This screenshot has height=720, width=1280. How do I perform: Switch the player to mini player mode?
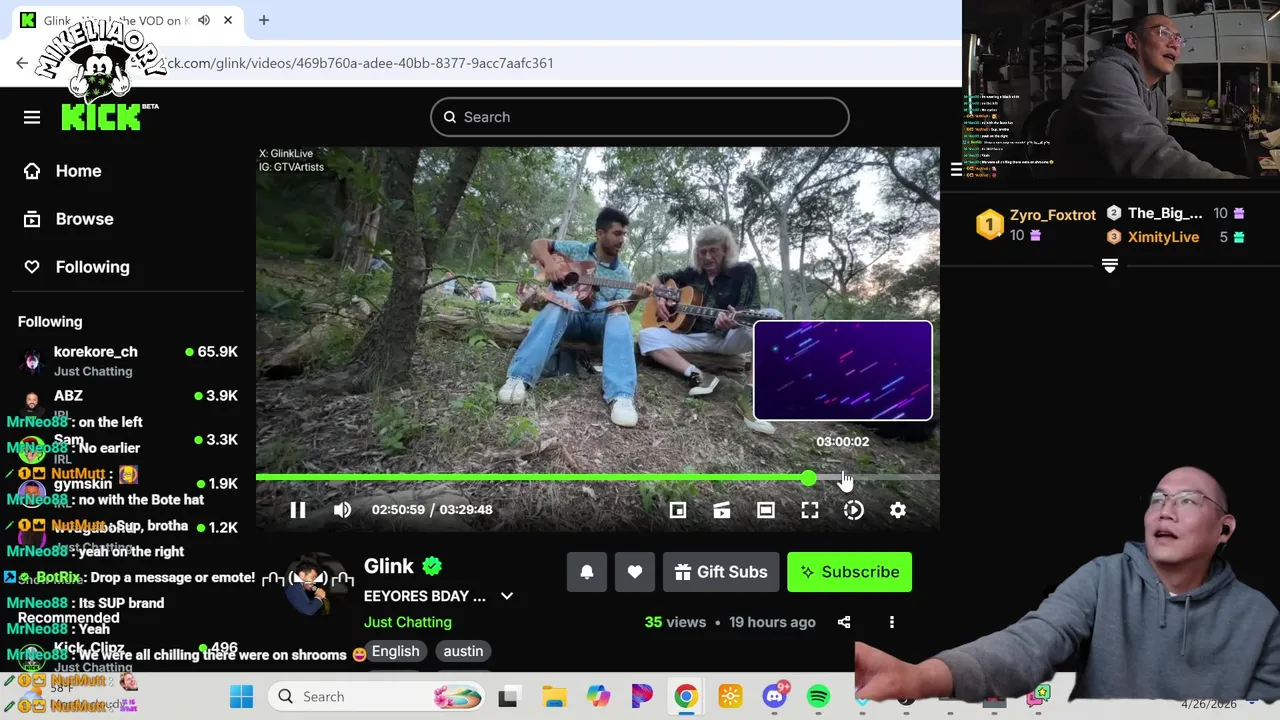(678, 510)
